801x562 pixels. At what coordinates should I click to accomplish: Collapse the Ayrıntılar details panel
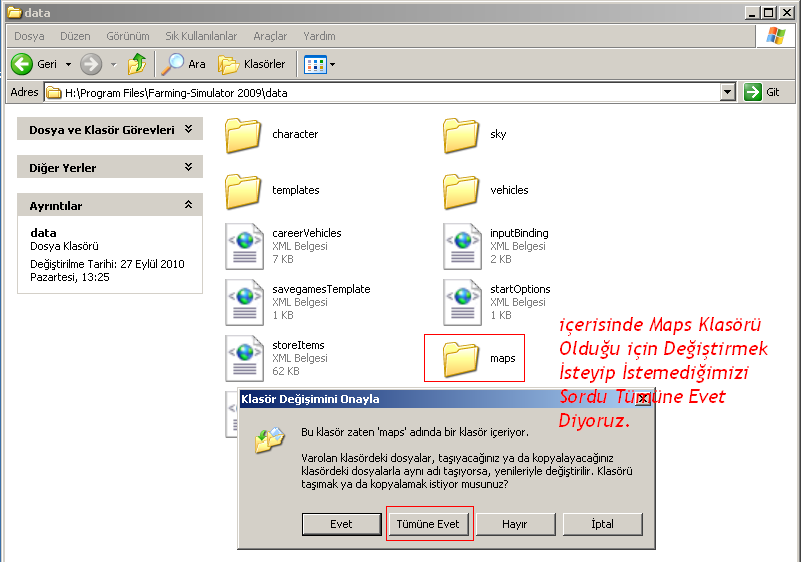pos(188,205)
